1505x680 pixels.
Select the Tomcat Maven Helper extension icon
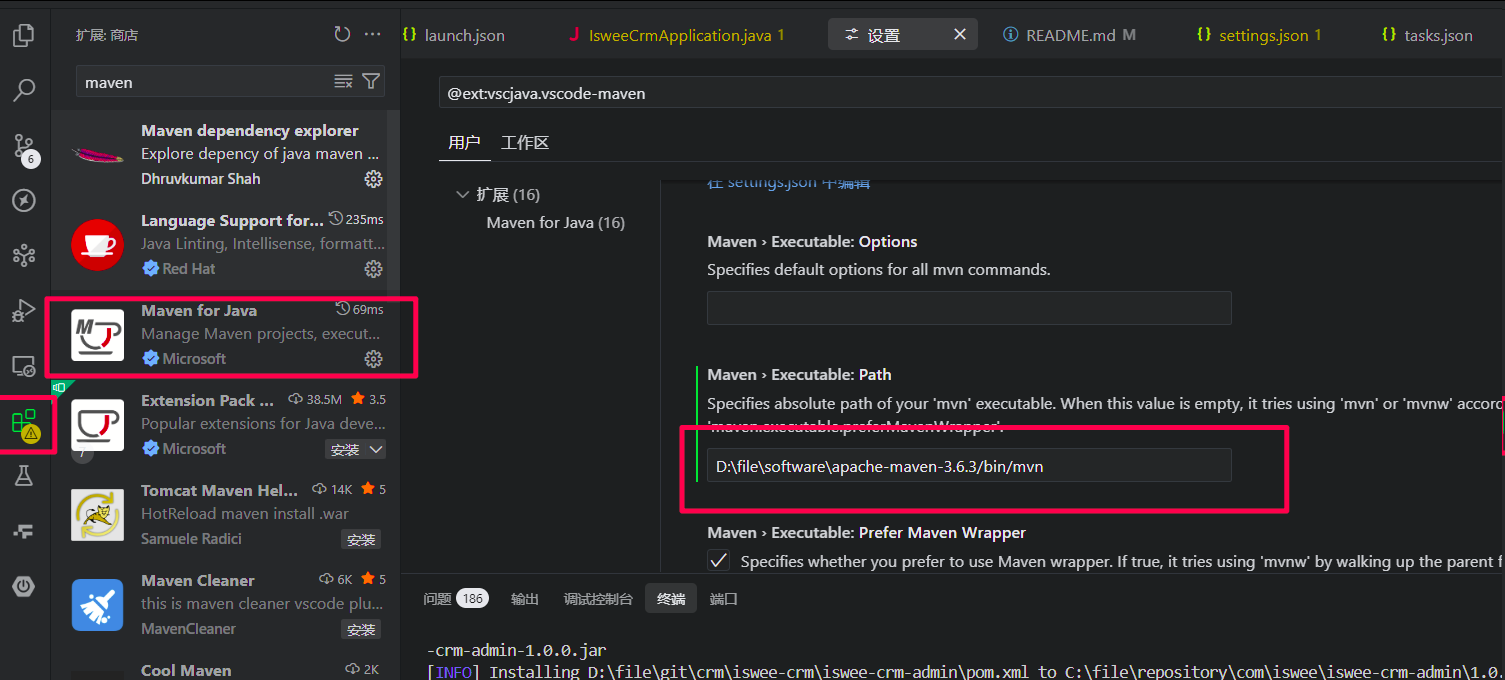coord(98,515)
